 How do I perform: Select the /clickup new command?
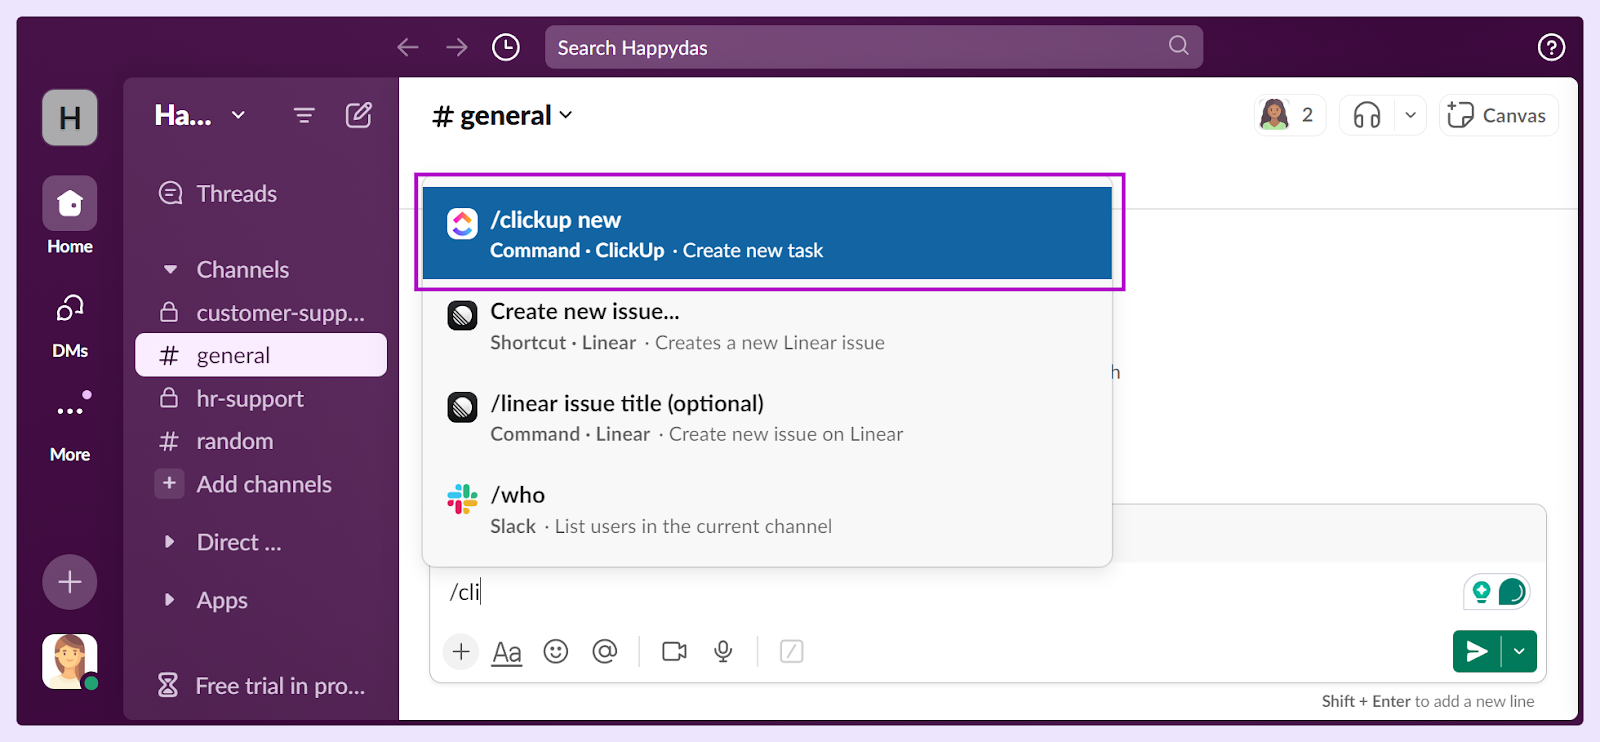767,233
